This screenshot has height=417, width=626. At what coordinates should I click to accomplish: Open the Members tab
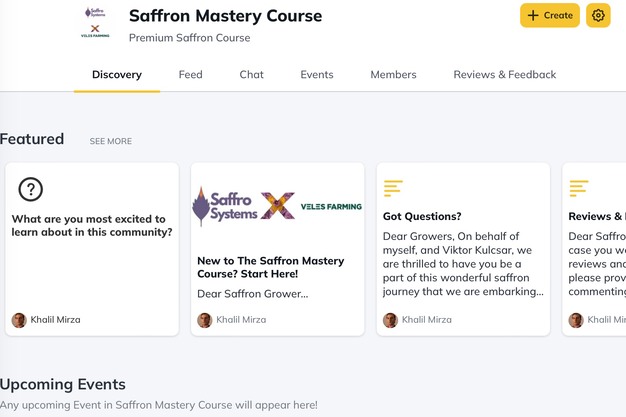pos(393,75)
